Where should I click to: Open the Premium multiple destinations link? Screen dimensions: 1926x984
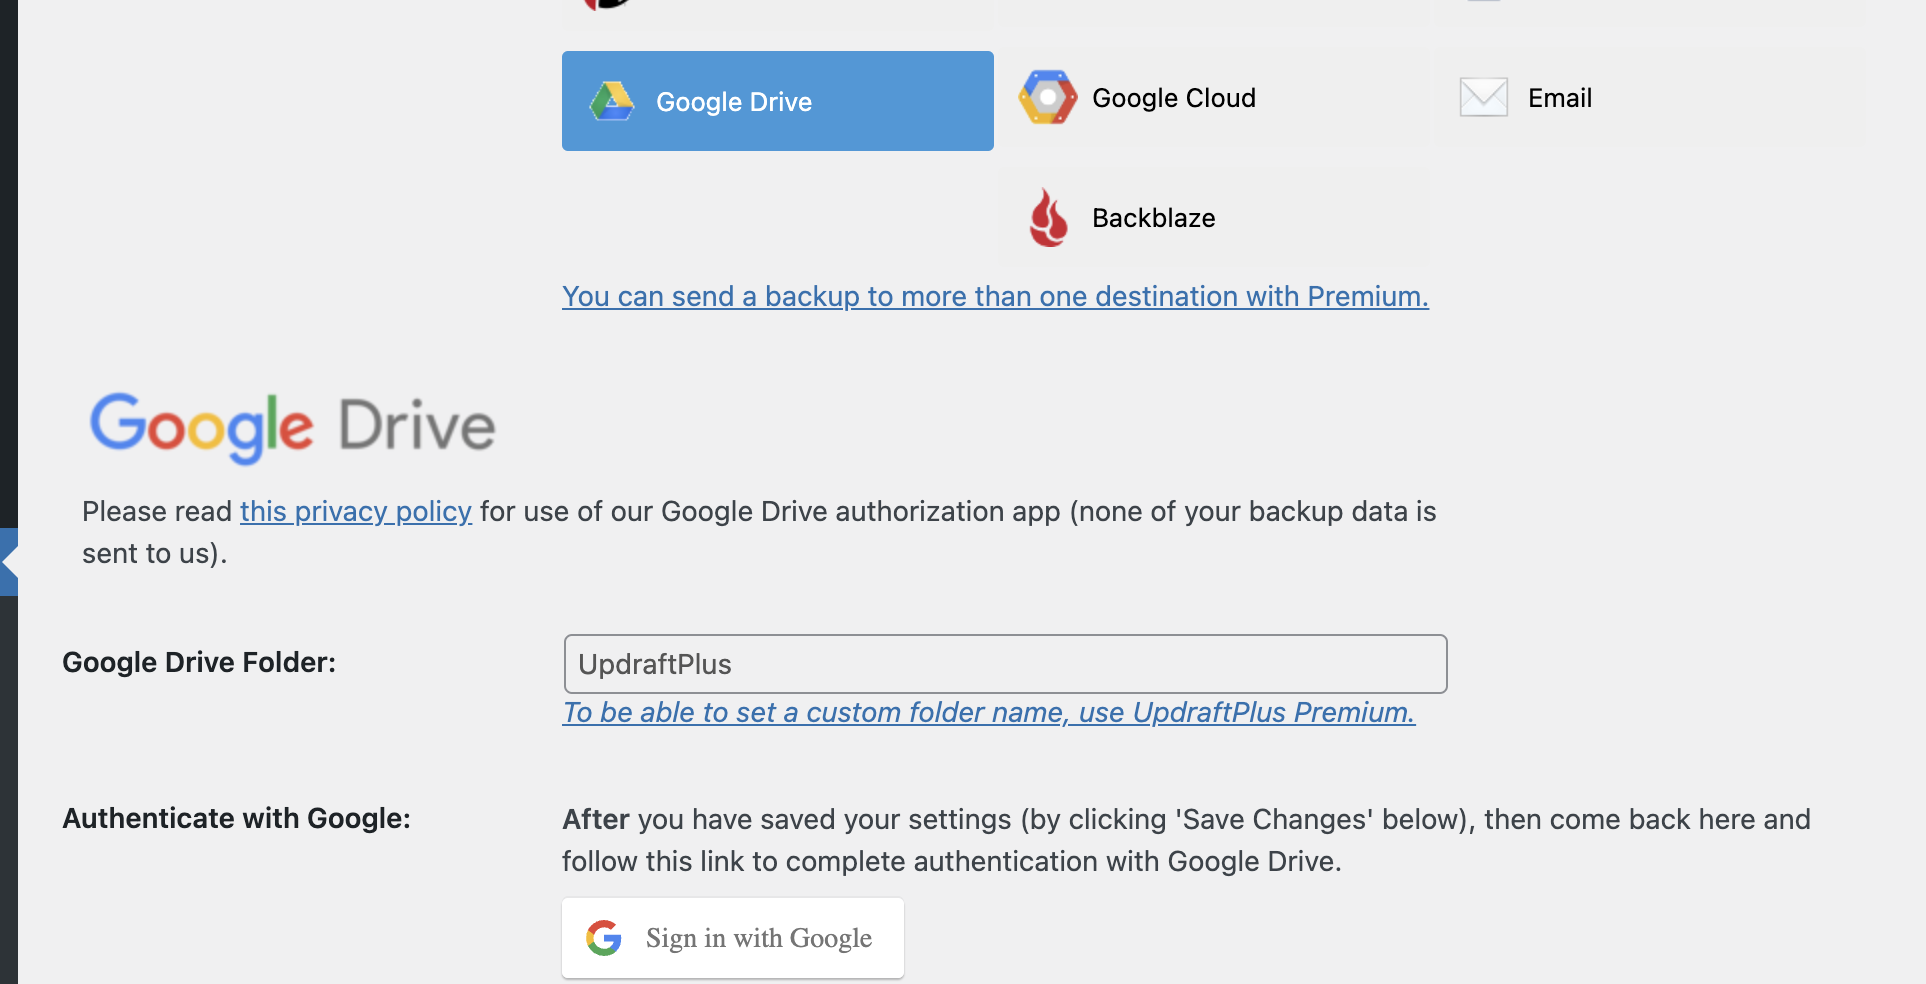tap(995, 296)
